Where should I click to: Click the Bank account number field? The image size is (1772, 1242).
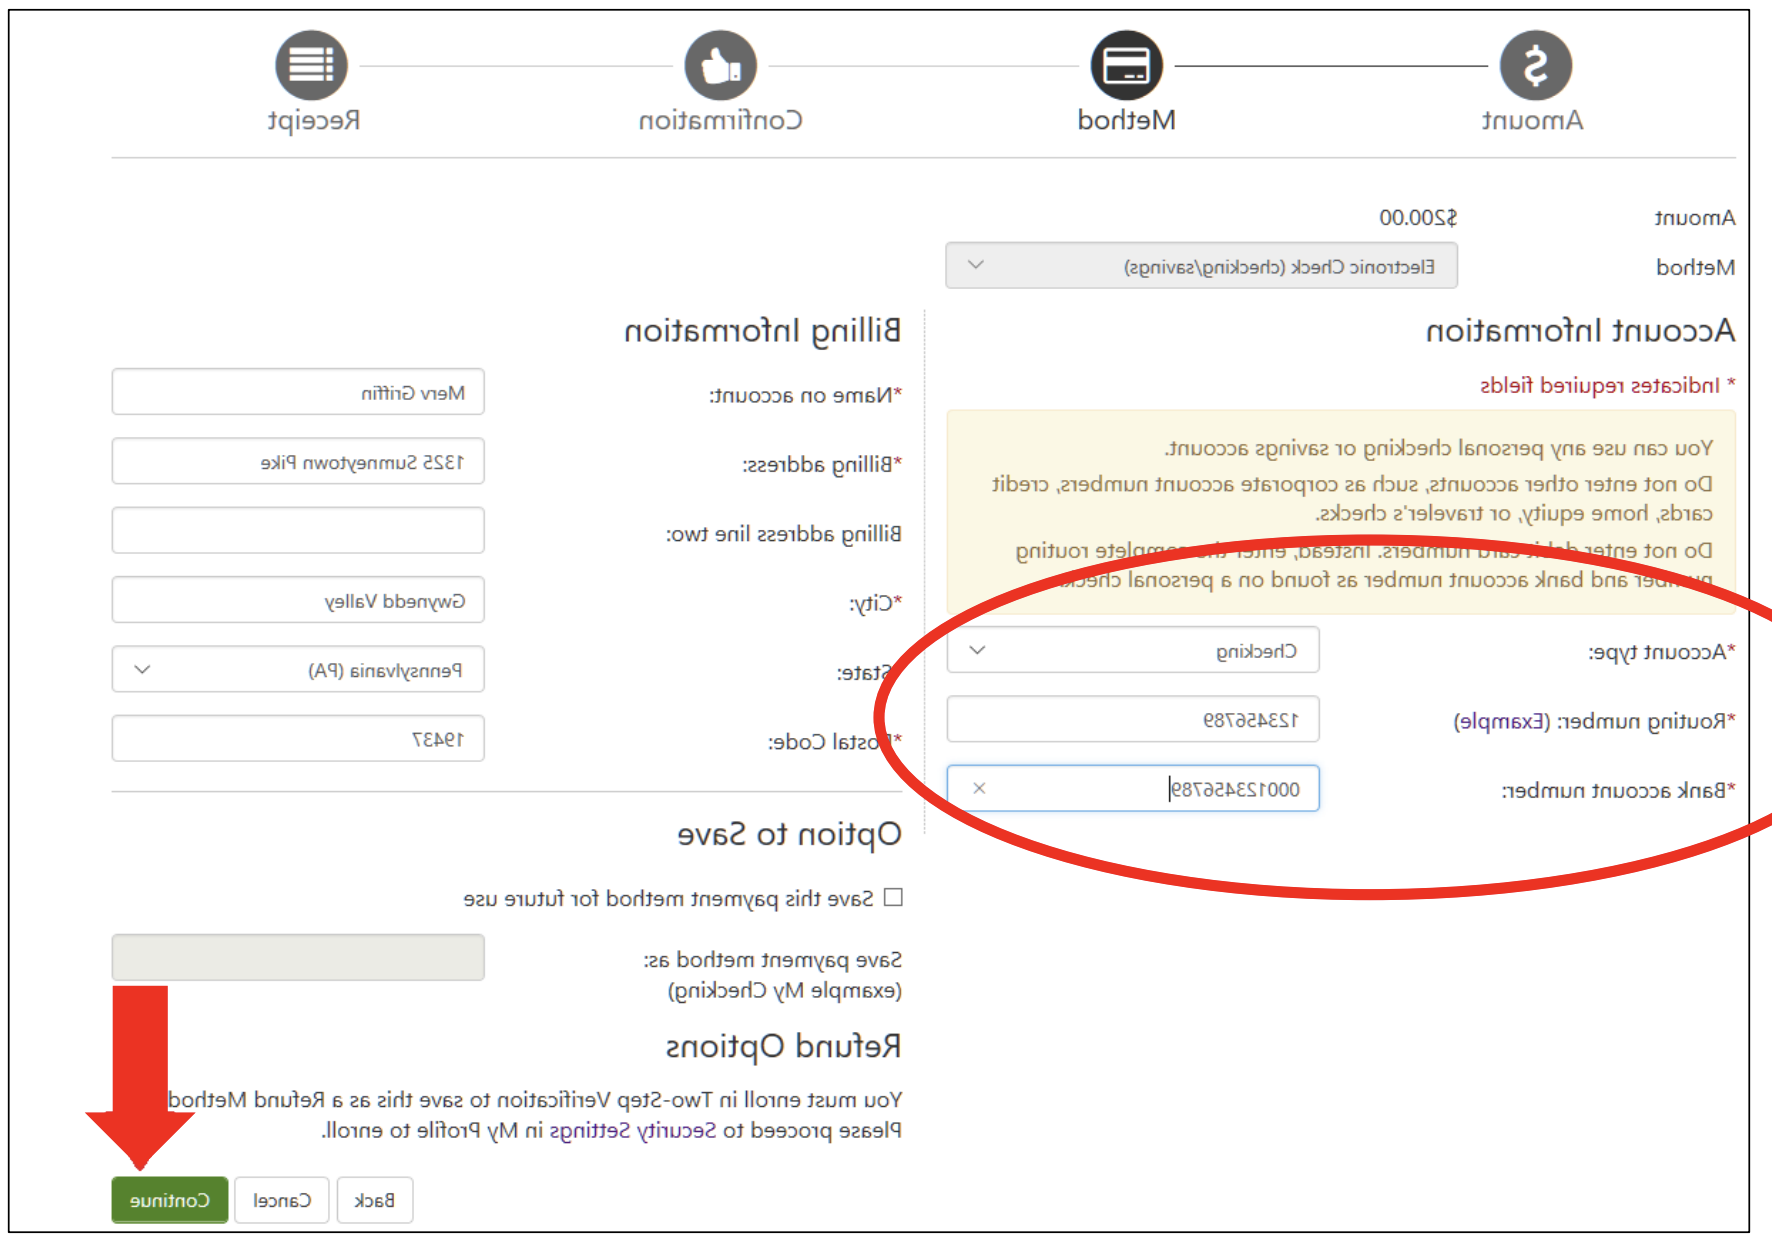[1133, 788]
